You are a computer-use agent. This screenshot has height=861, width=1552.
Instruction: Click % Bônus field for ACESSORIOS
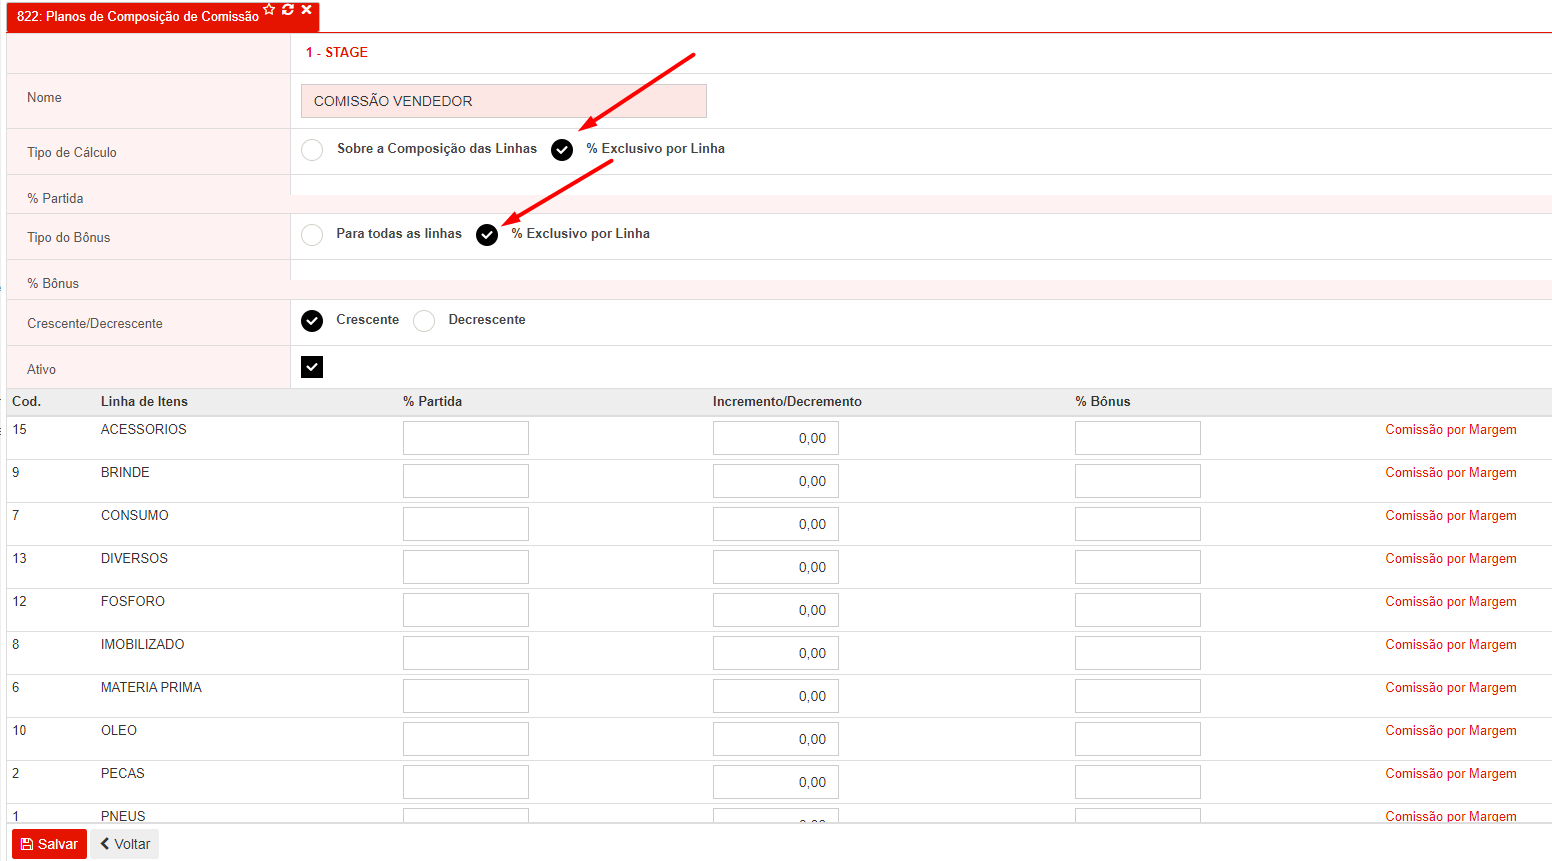click(x=1138, y=438)
